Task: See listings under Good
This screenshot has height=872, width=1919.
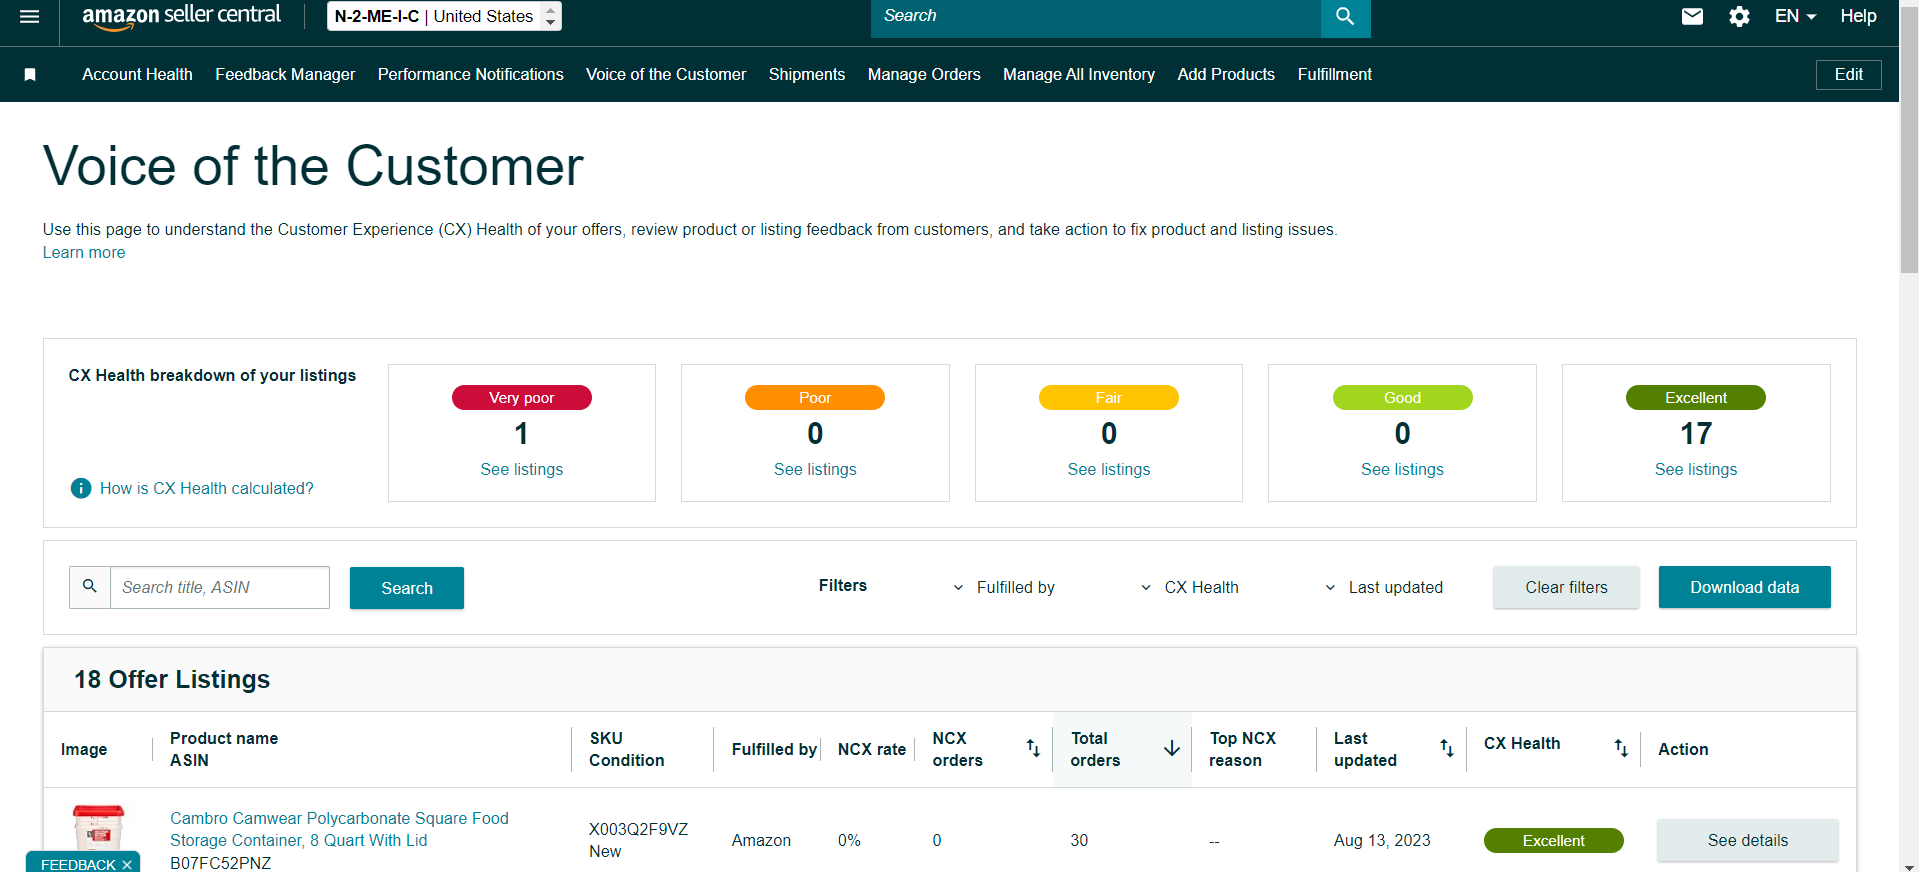Action: coord(1402,470)
